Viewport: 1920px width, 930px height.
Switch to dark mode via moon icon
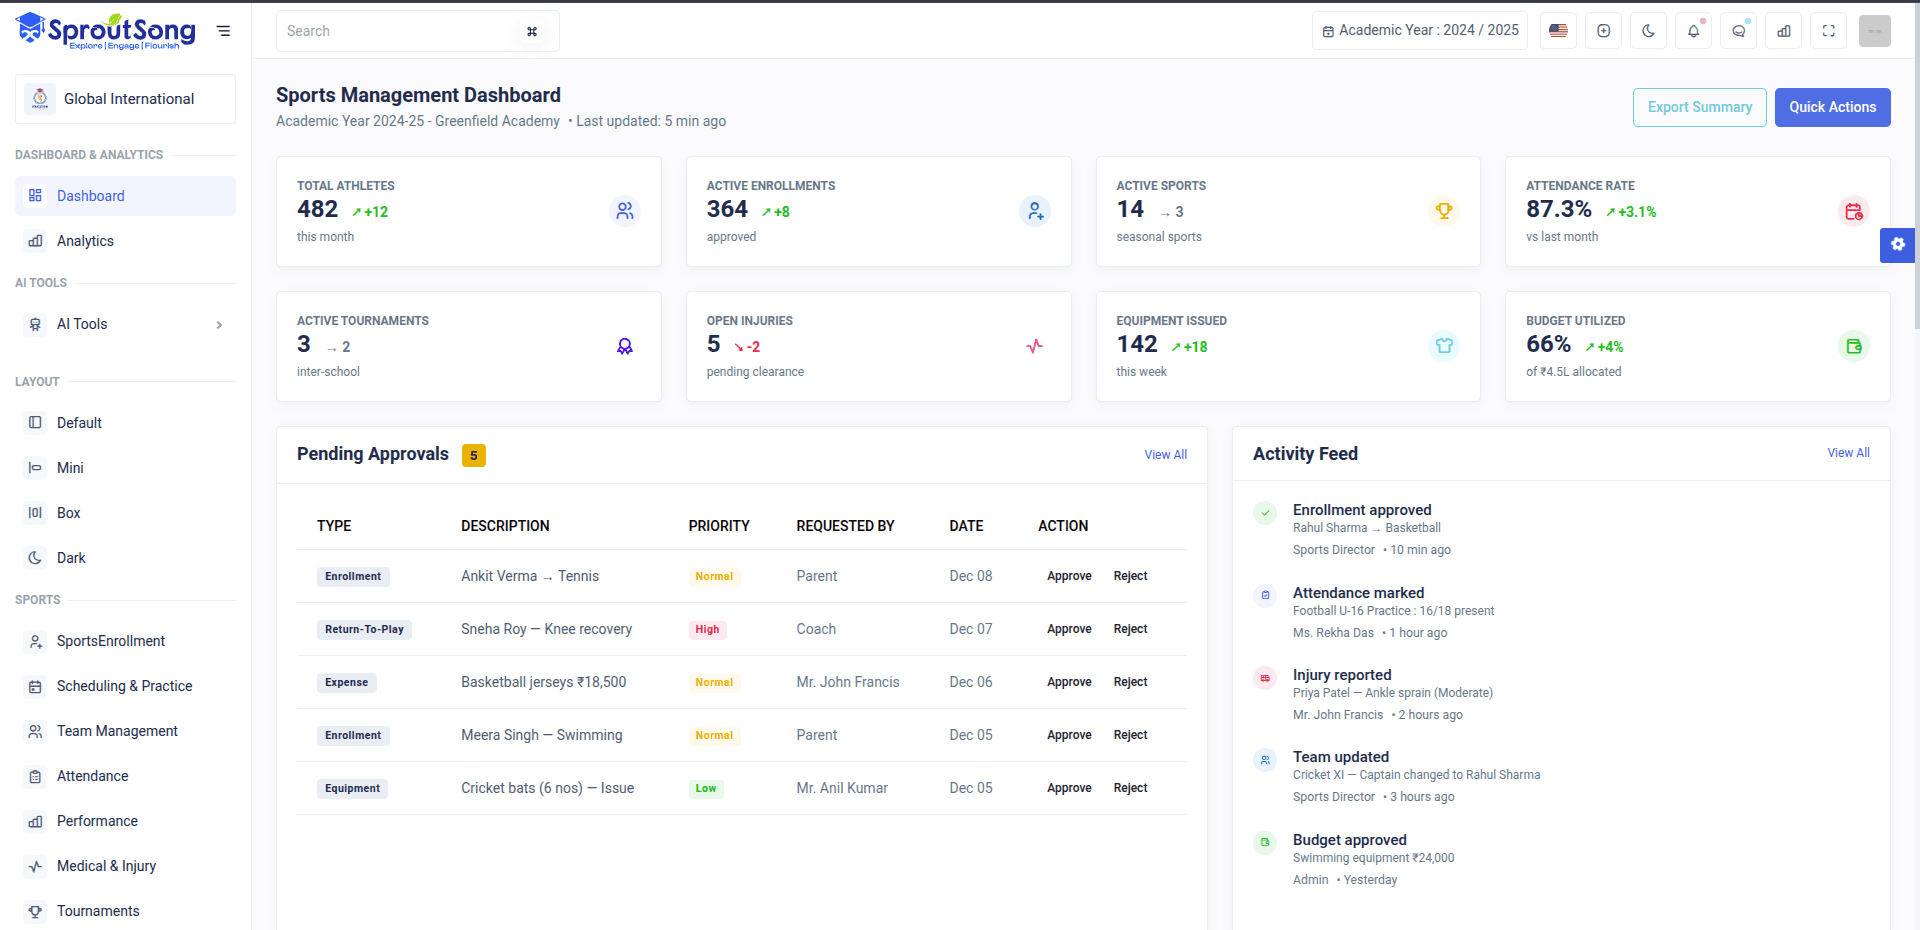pos(1648,31)
